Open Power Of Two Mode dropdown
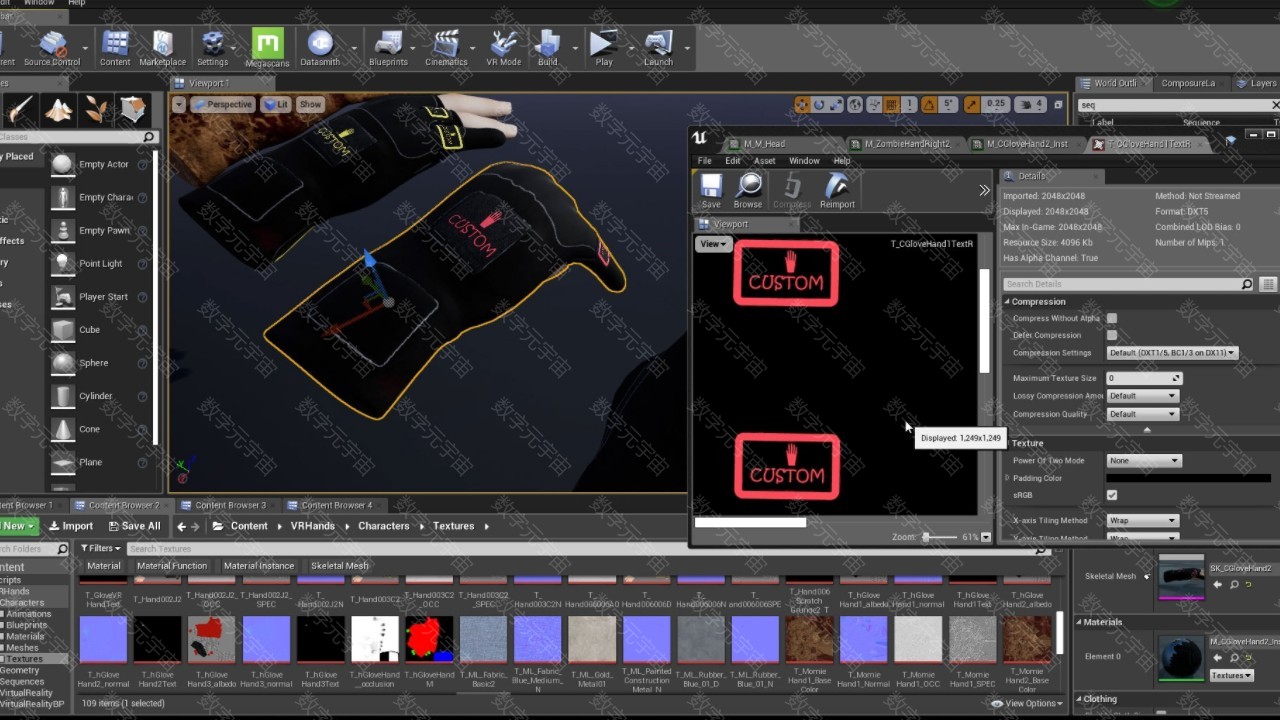This screenshot has height=720, width=1280. [1144, 461]
